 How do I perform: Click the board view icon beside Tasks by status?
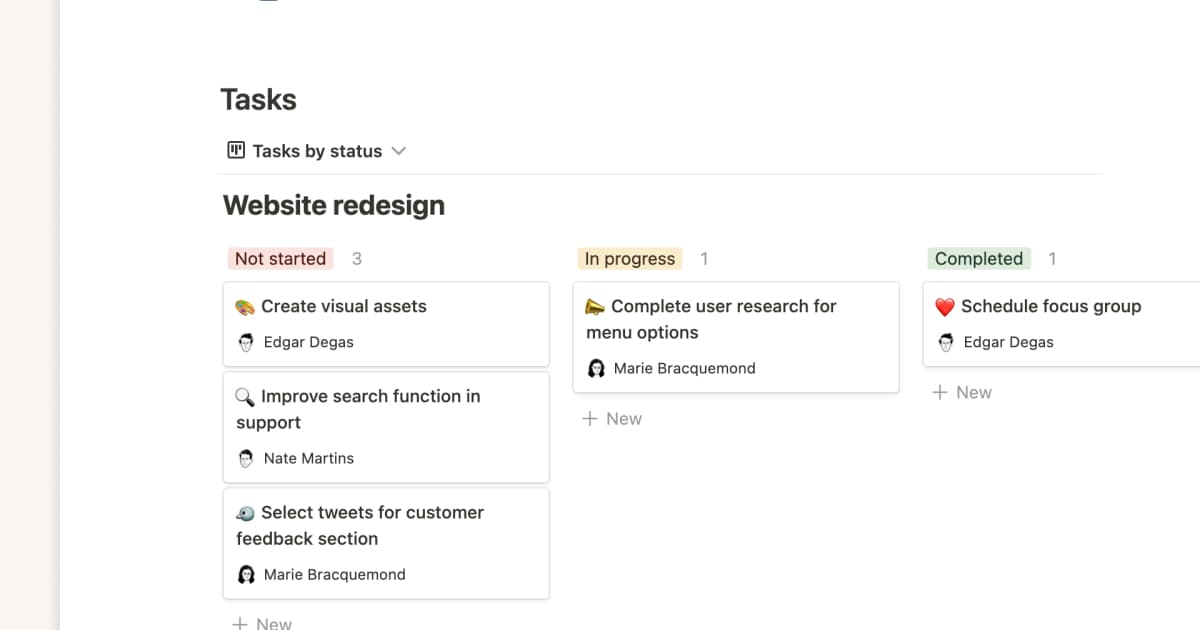click(x=234, y=149)
